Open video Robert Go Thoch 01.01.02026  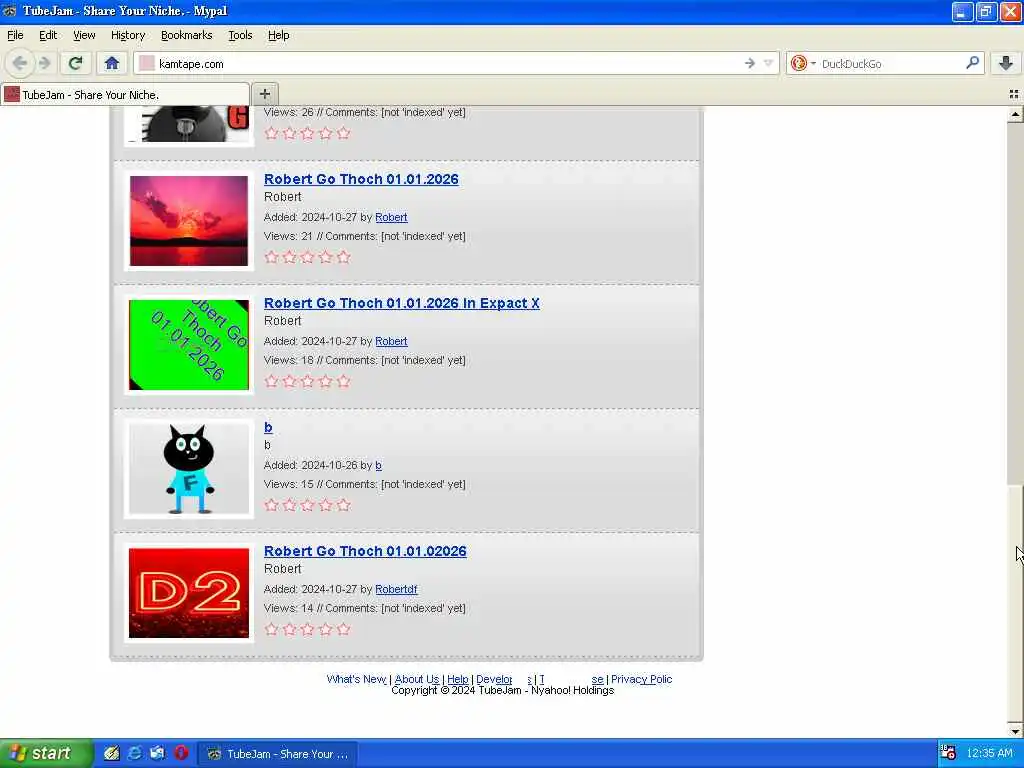pyautogui.click(x=365, y=551)
